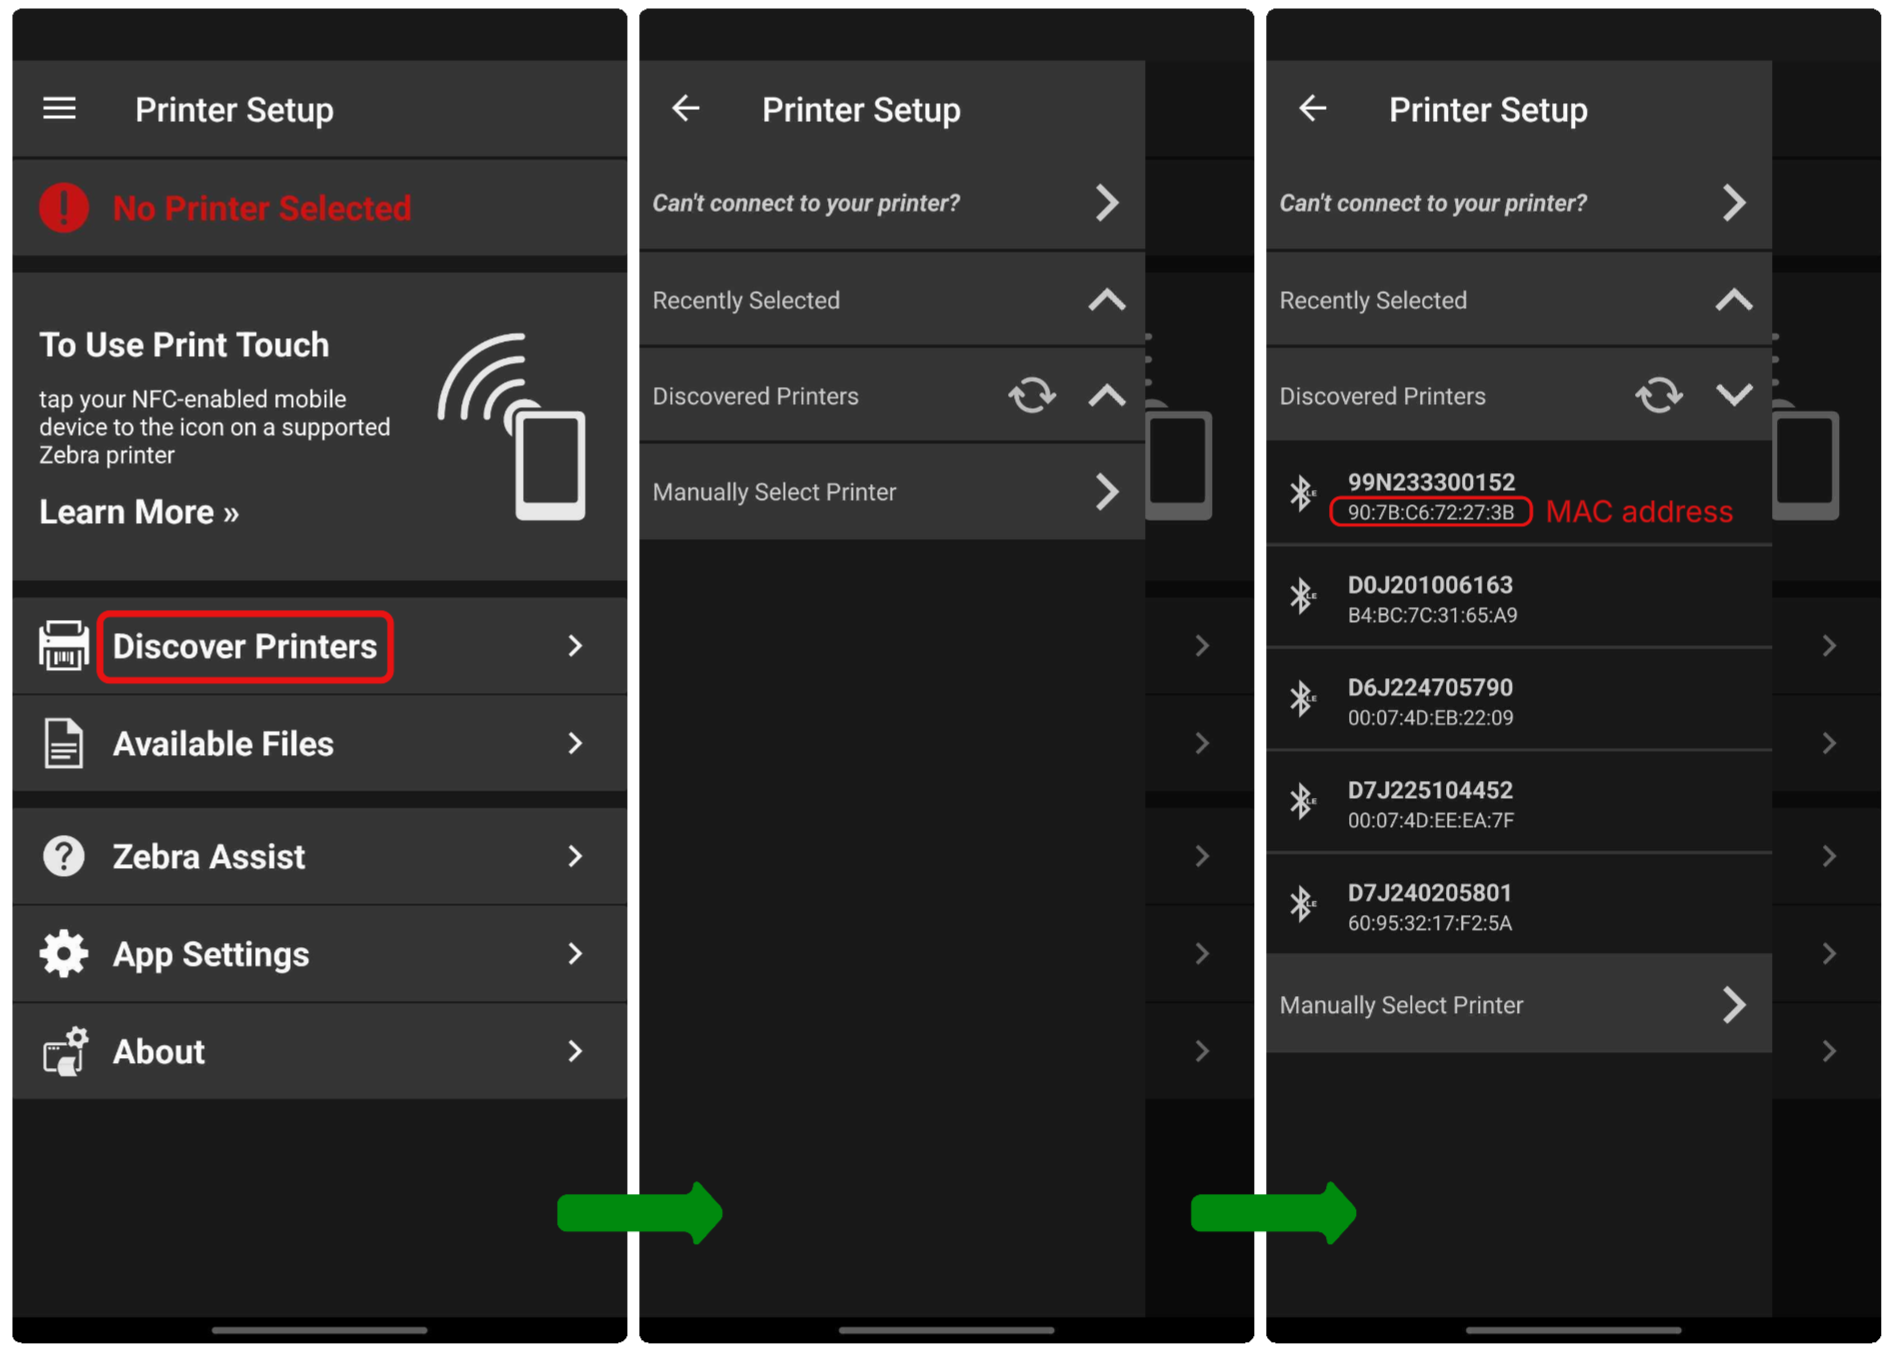Refresh Discovered Printers in the middle screen
The image size is (1897, 1354).
click(x=1032, y=396)
